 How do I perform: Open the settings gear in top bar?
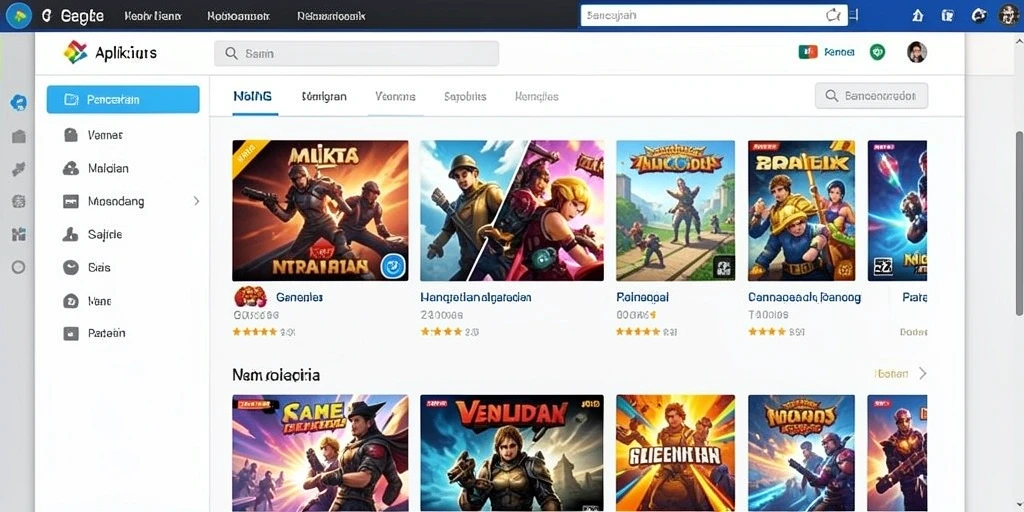click(978, 16)
